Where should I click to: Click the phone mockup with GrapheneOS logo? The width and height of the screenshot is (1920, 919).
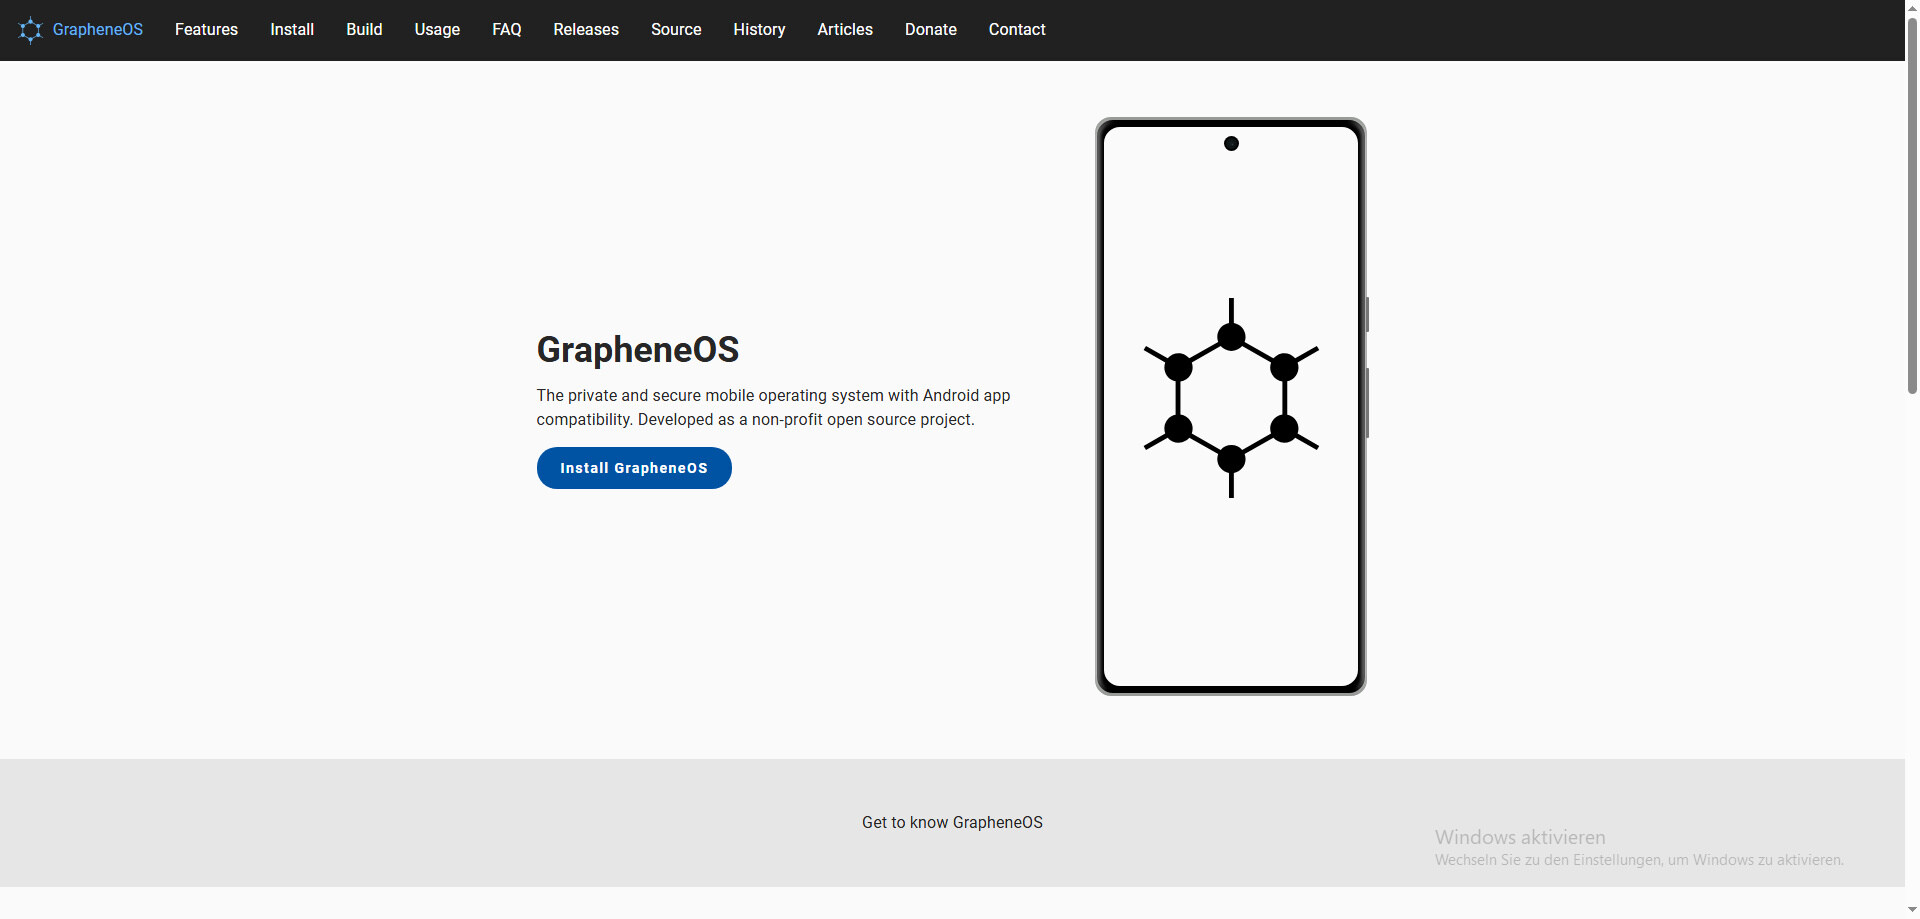1231,406
